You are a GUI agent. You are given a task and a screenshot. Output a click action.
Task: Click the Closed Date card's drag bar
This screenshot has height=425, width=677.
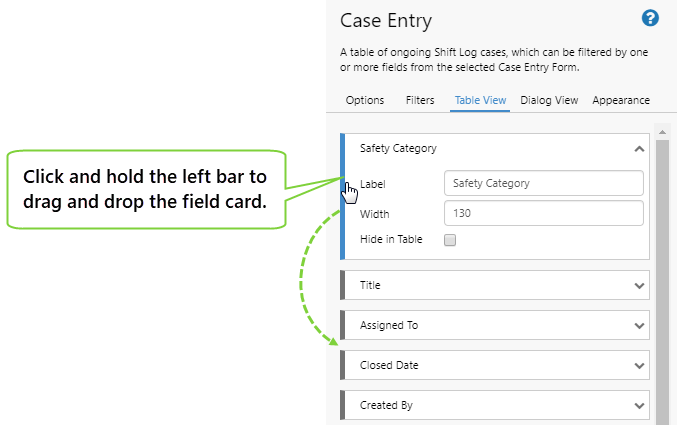[x=343, y=365]
